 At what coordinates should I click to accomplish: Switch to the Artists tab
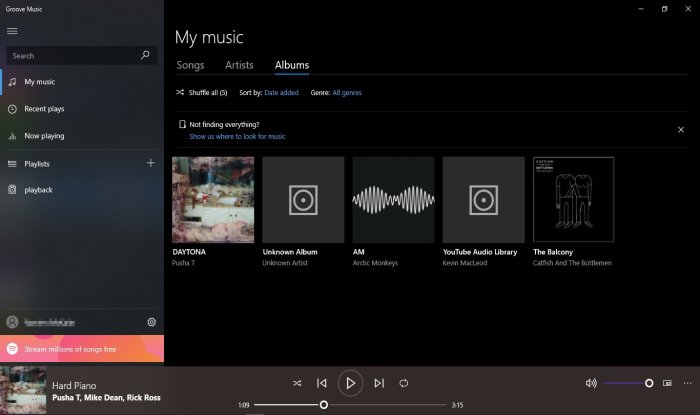tap(239, 65)
